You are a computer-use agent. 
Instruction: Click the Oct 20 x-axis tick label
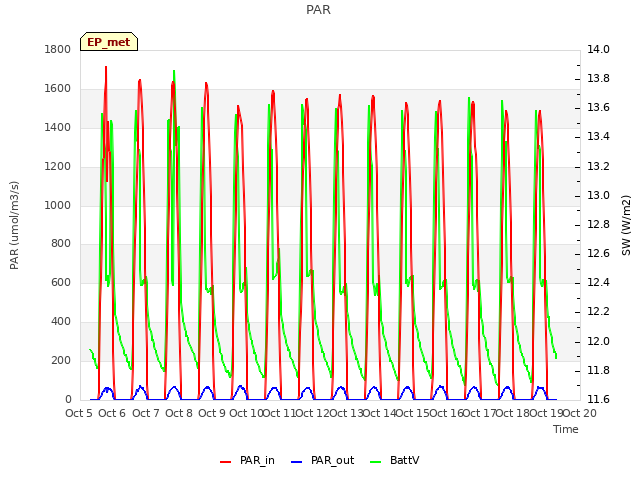[x=580, y=413]
